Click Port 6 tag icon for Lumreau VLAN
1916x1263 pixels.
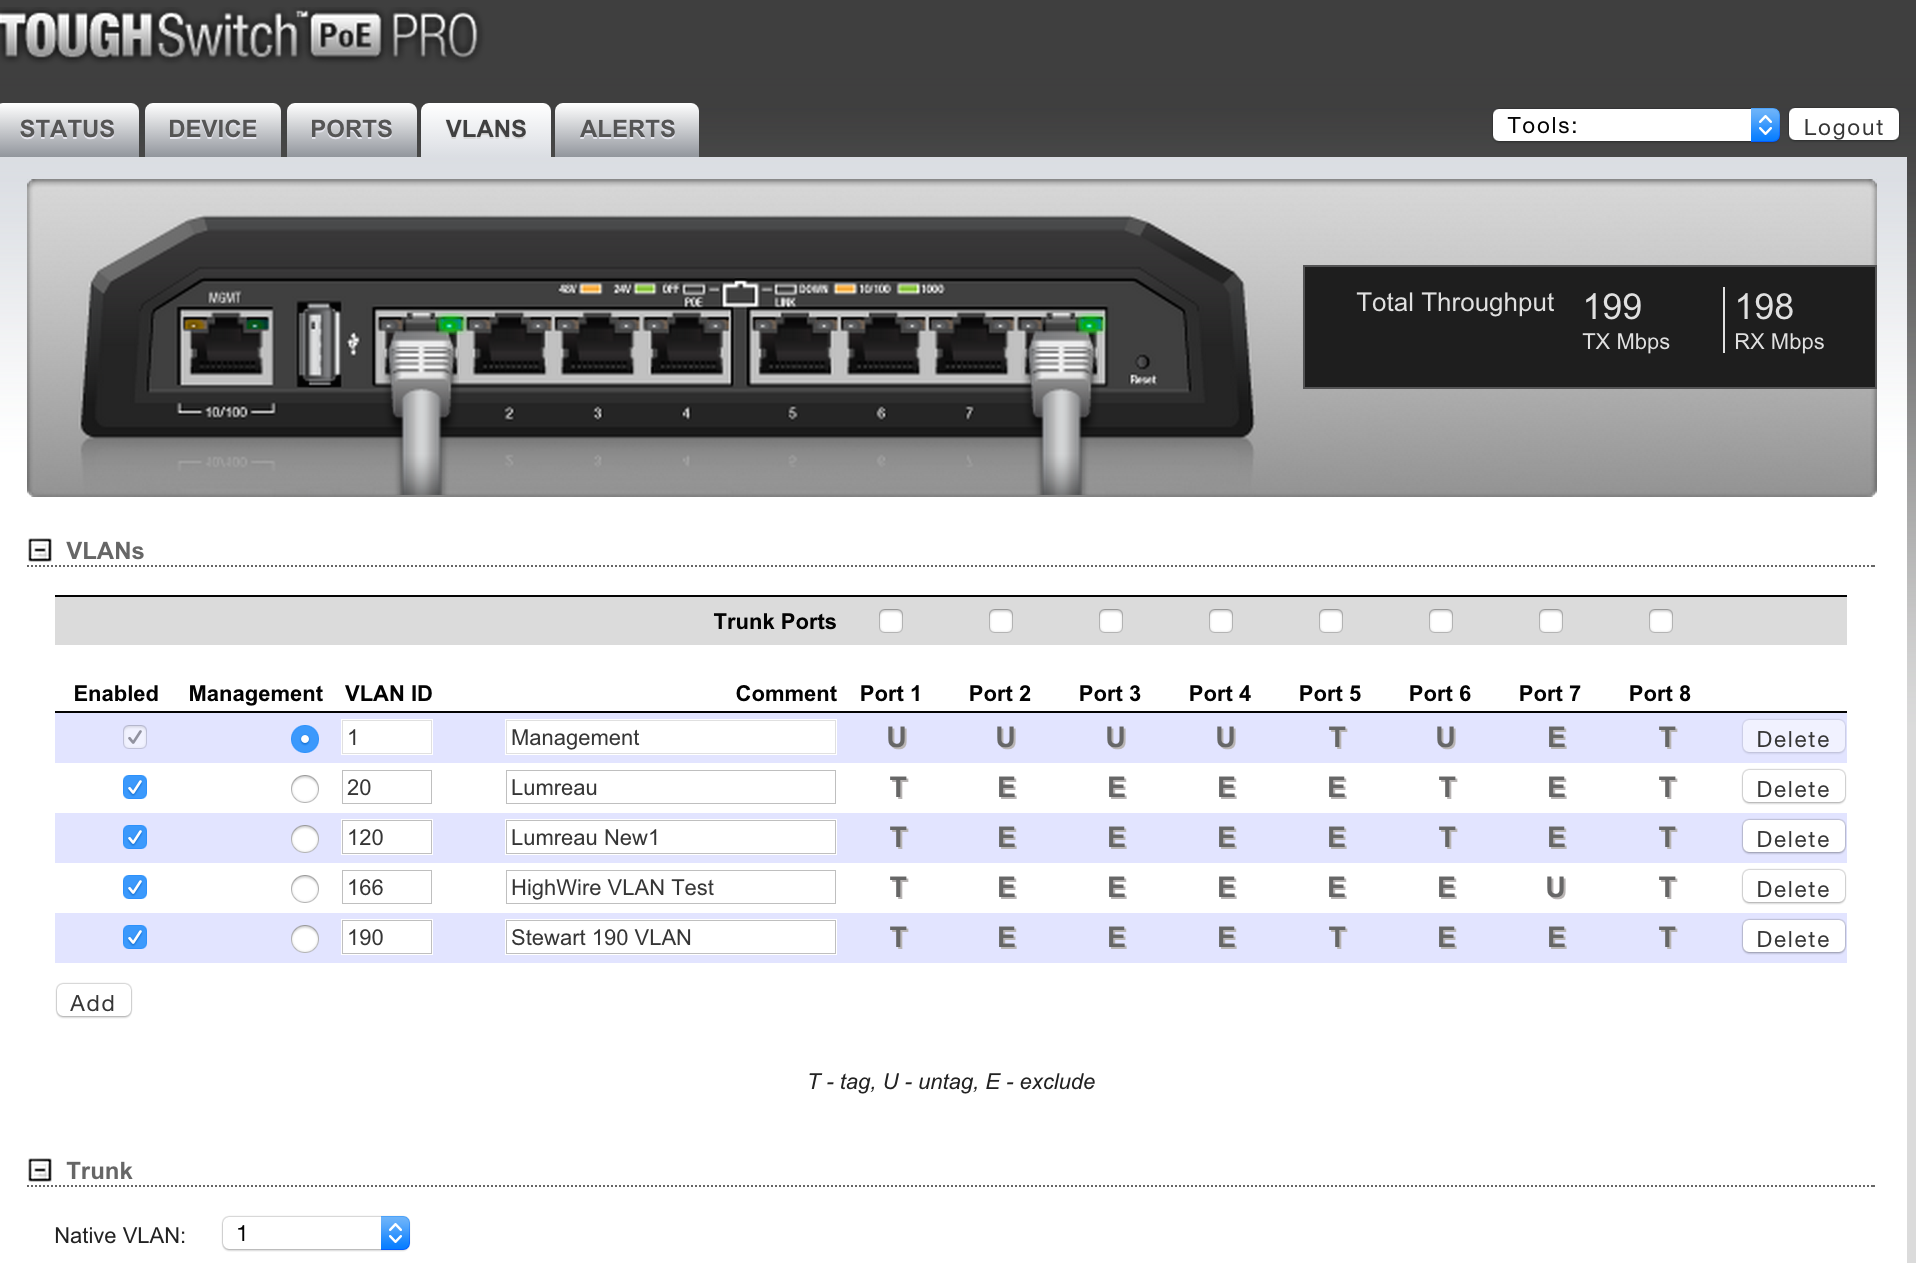click(x=1446, y=787)
